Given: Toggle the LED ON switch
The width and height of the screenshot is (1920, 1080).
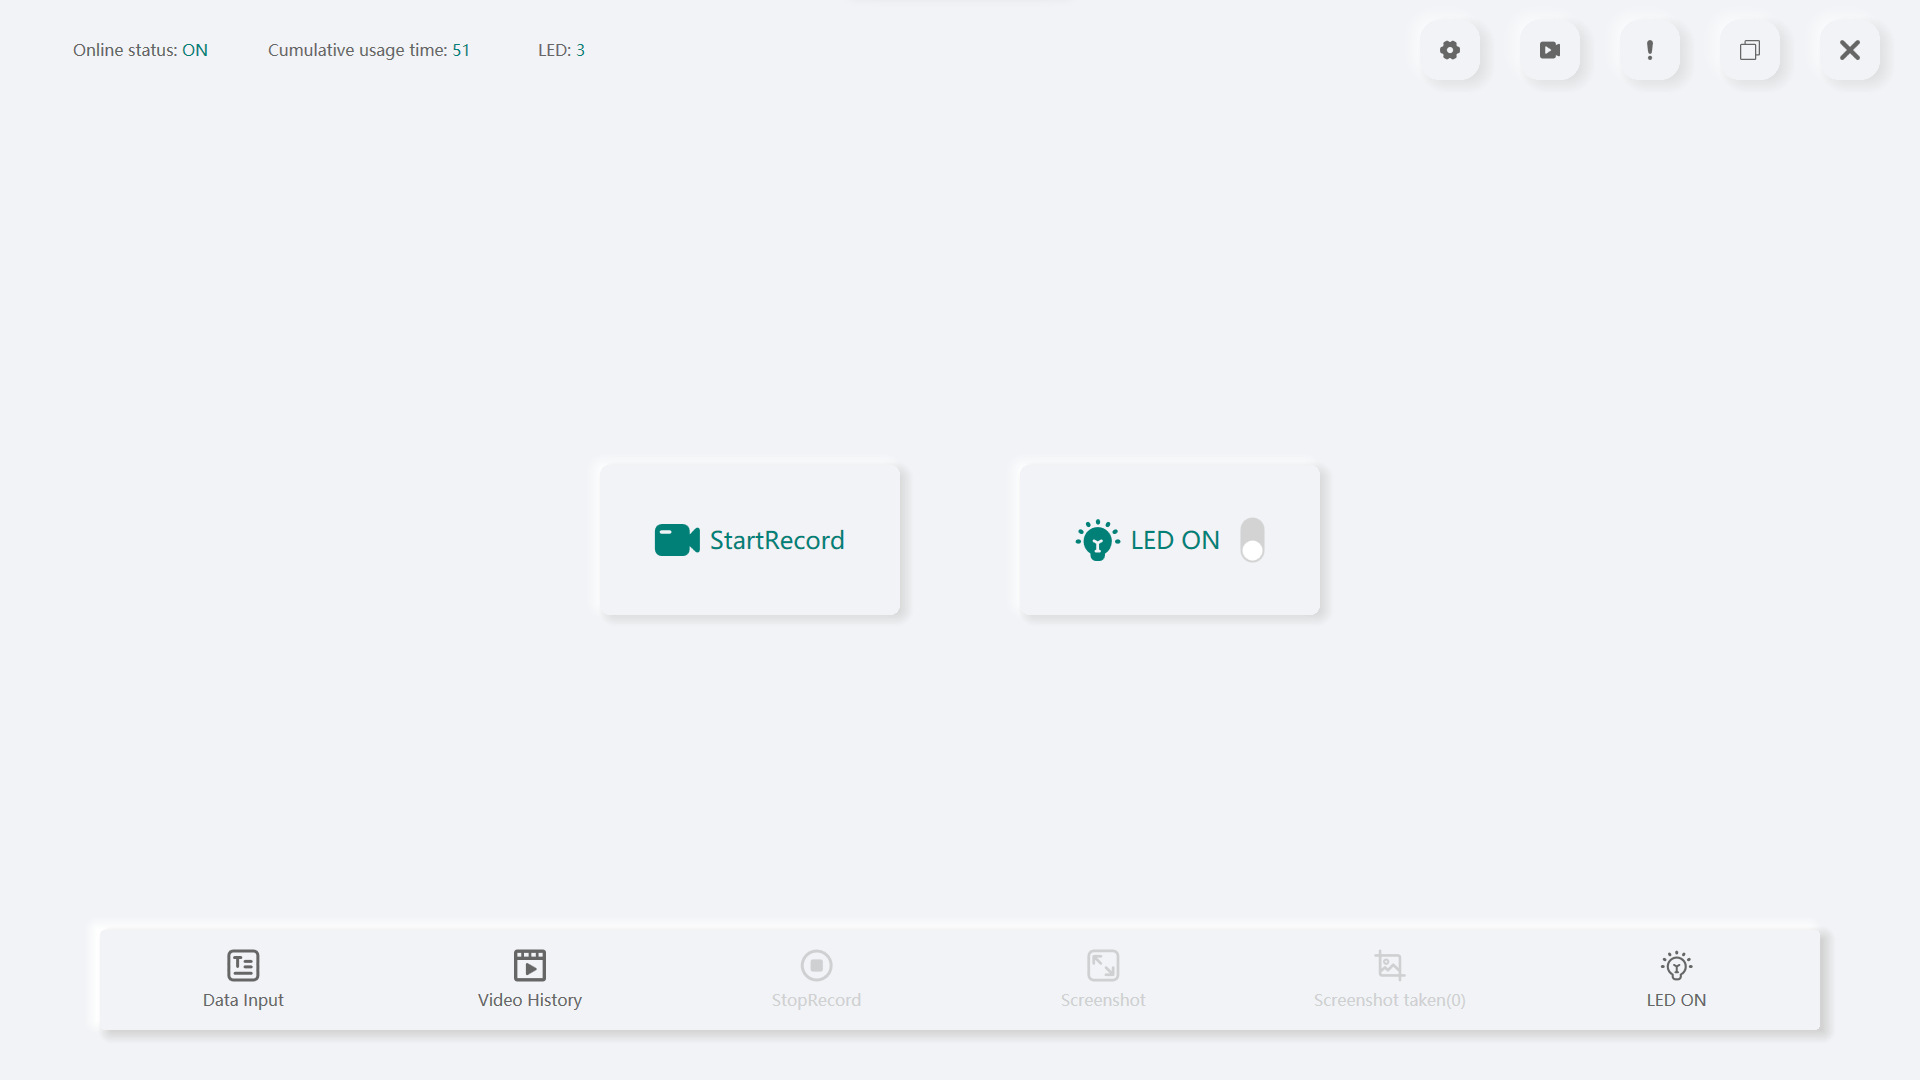Looking at the screenshot, I should (1251, 539).
